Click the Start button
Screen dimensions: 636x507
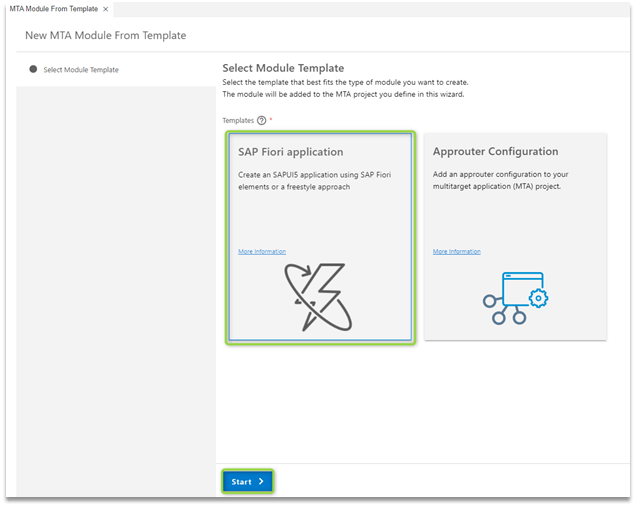(x=247, y=481)
